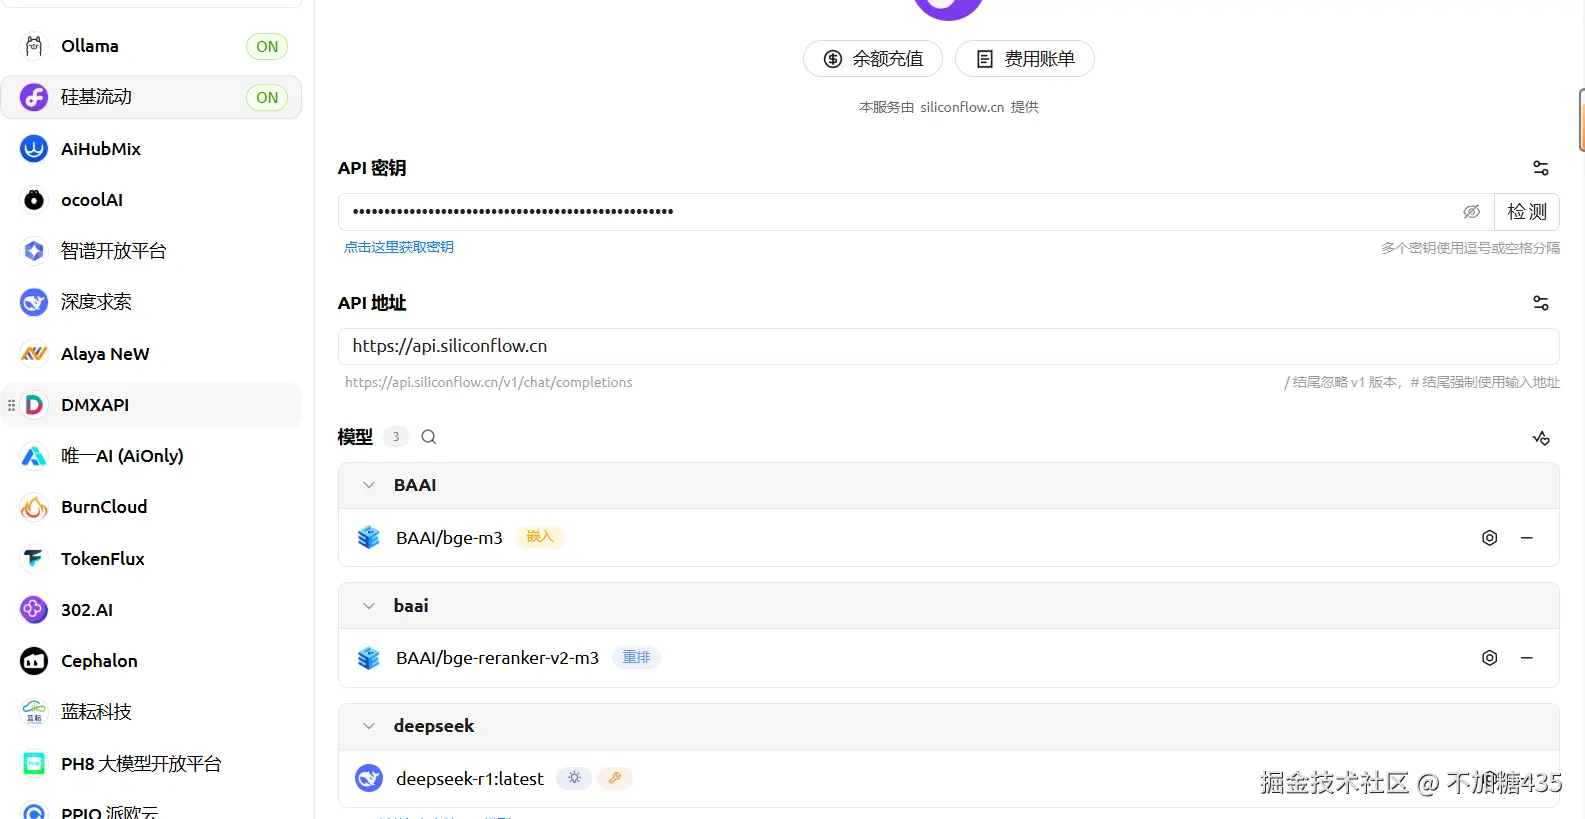This screenshot has width=1585, height=819.
Task: Select 深度求索 provider
Action: tap(151, 302)
